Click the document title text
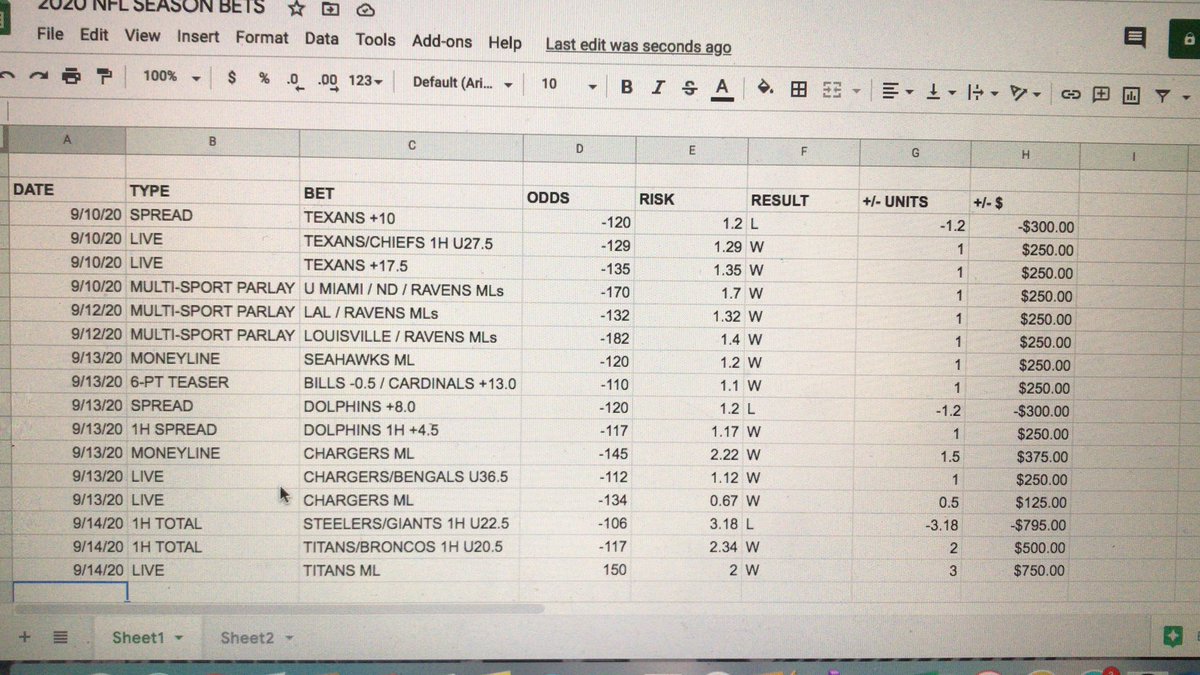Image resolution: width=1200 pixels, height=675 pixels. 152,8
